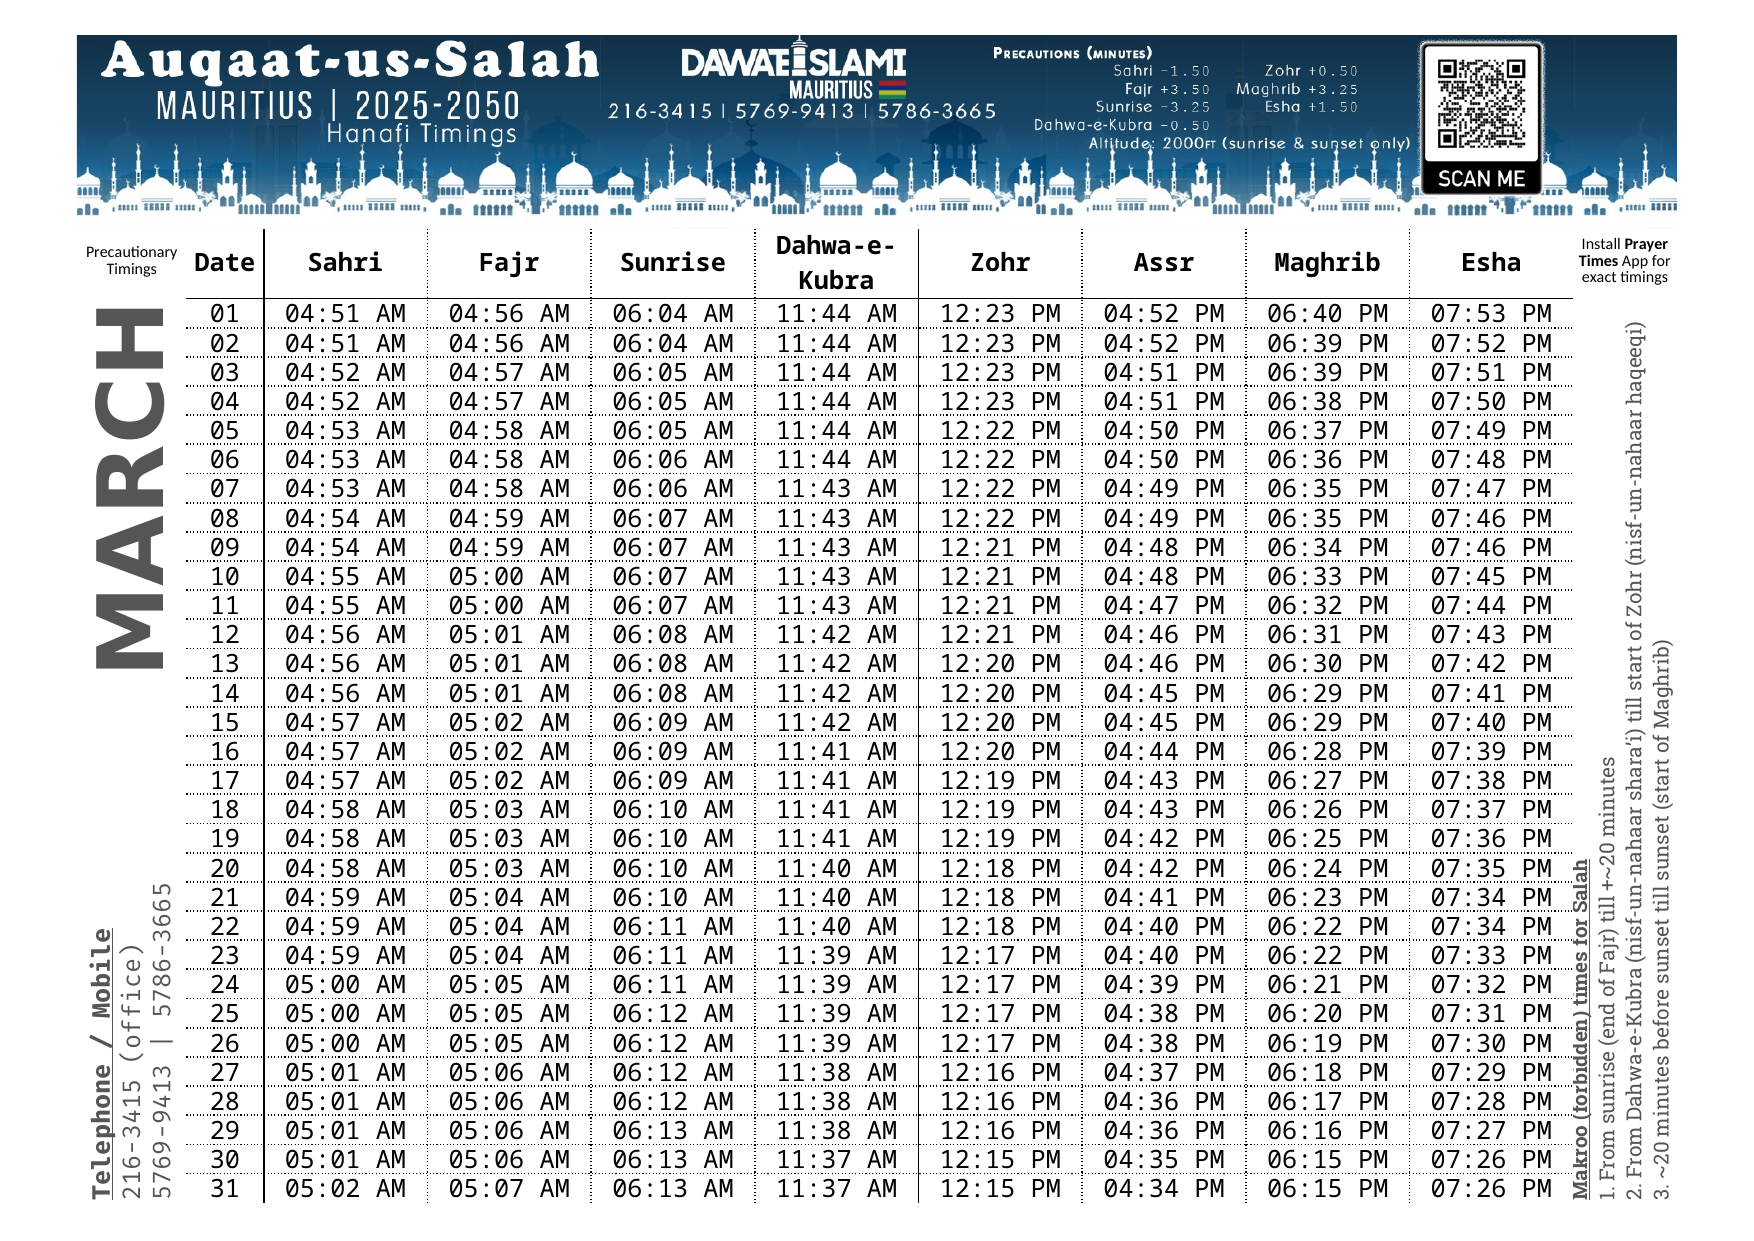Click the Makroo times for Salah heading
Viewport: 1754px width, 1241px height.
(x=1581, y=1030)
